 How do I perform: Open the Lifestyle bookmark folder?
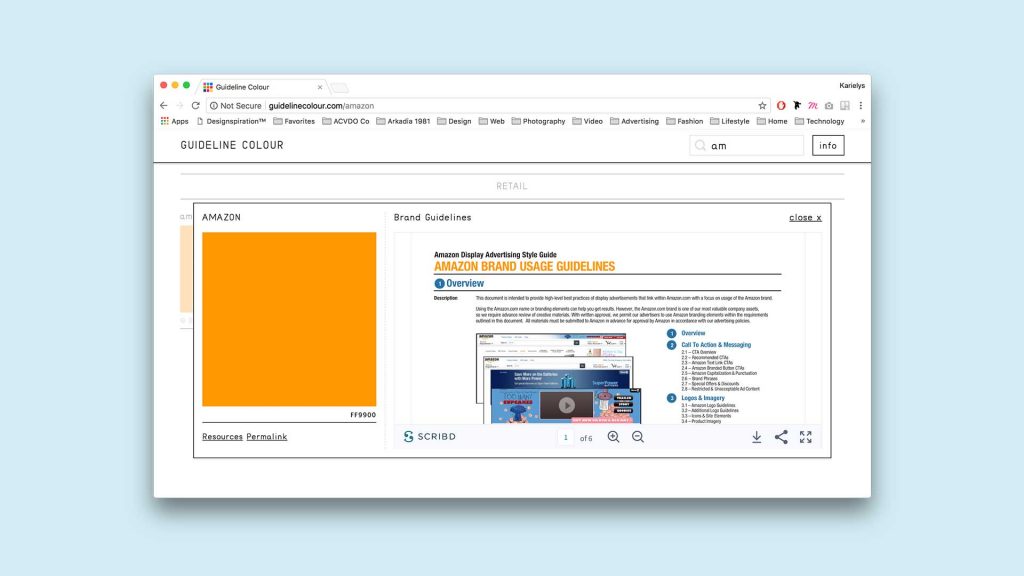pos(729,121)
